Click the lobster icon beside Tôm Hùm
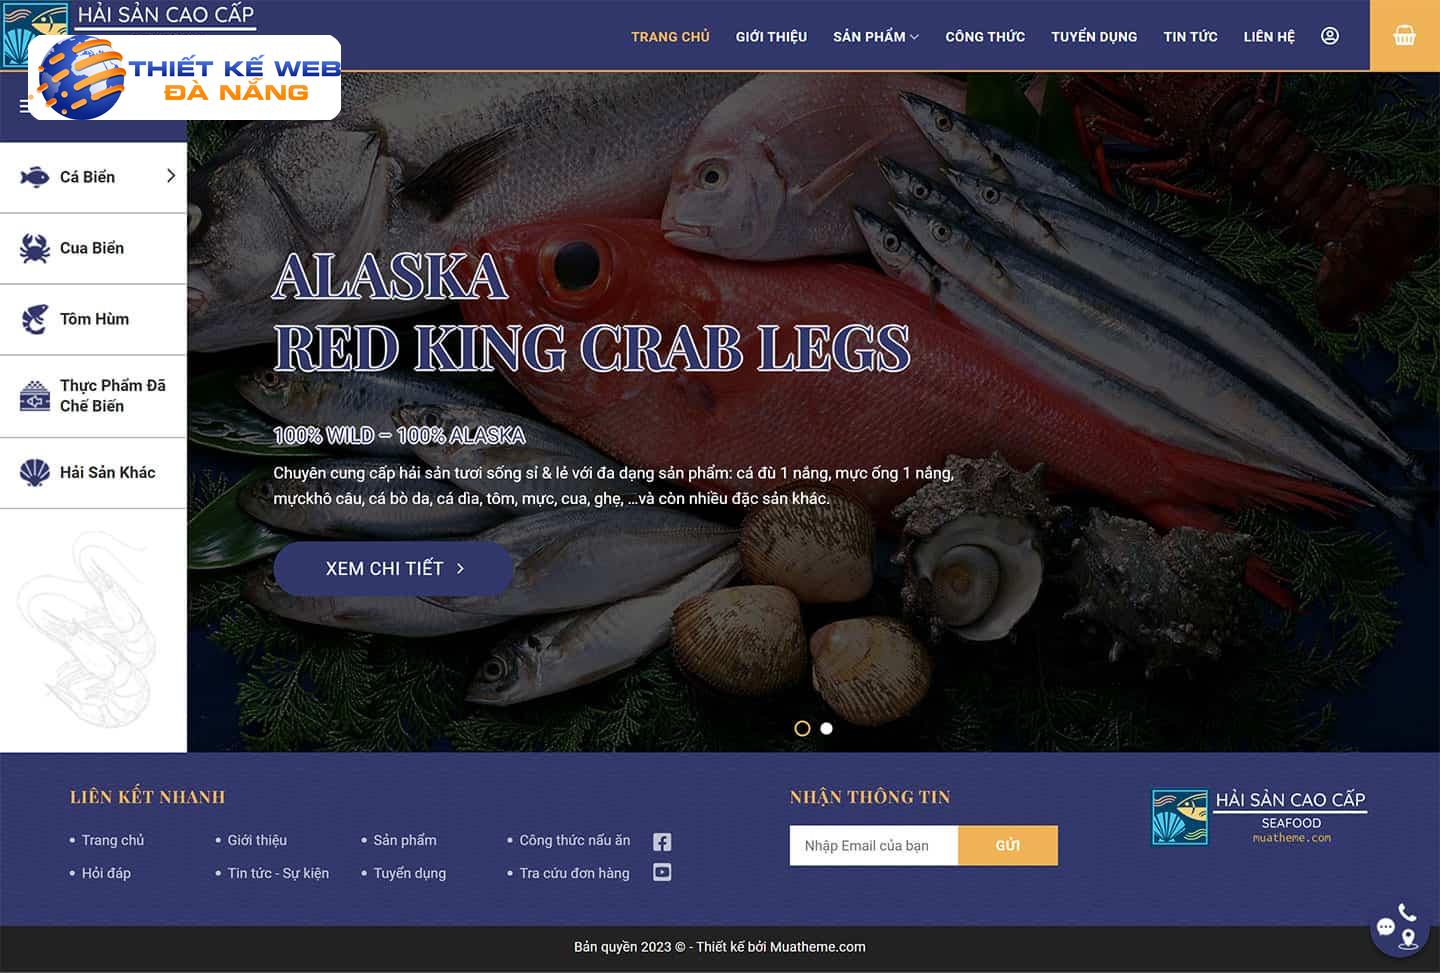The image size is (1440, 973). [x=35, y=319]
